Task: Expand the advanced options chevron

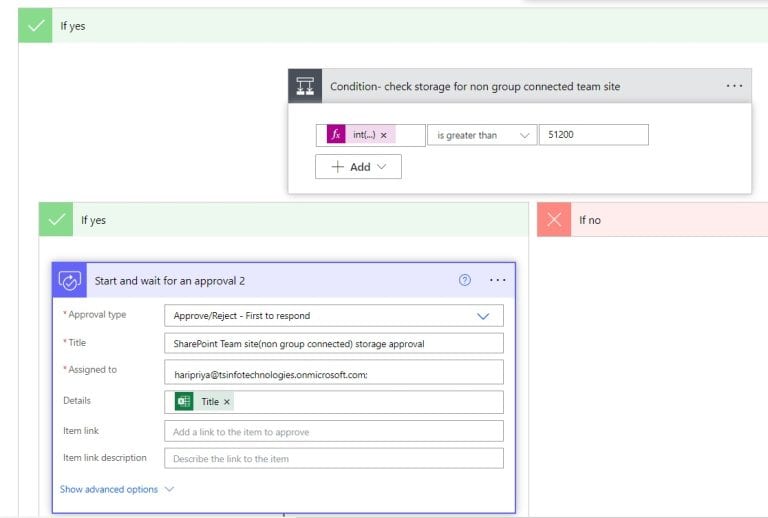Action: (169, 489)
